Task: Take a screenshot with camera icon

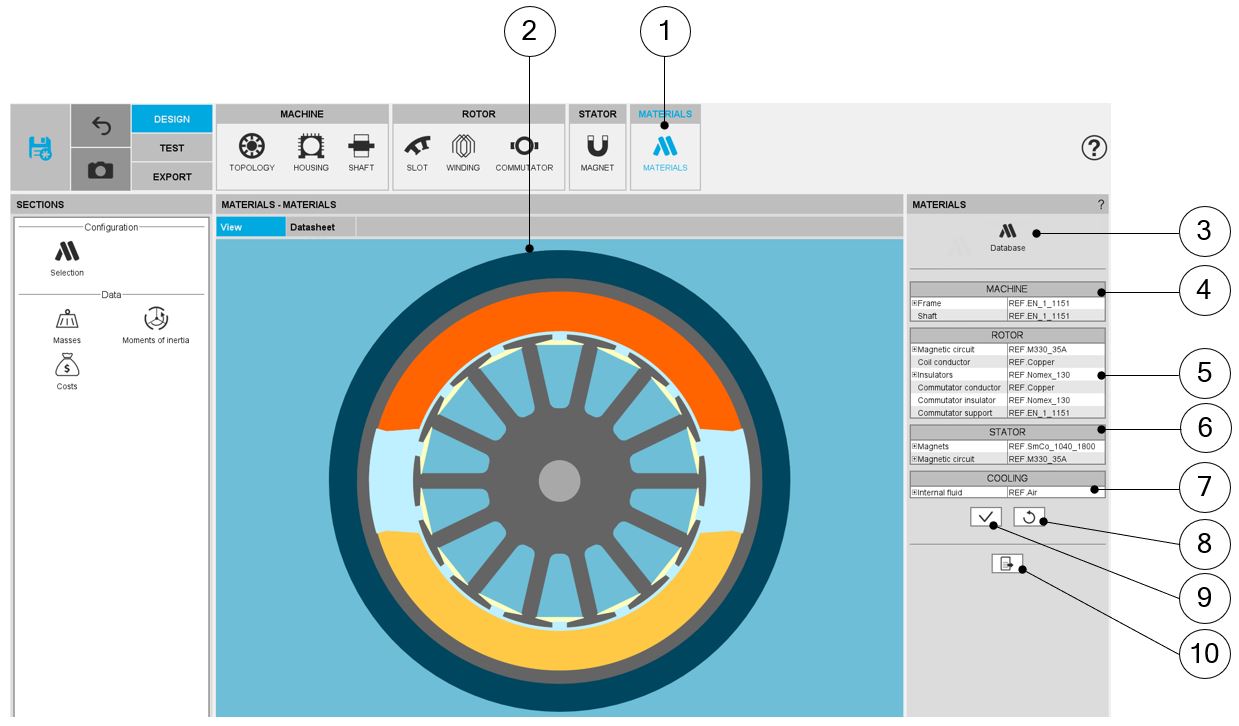Action: pyautogui.click(x=100, y=171)
